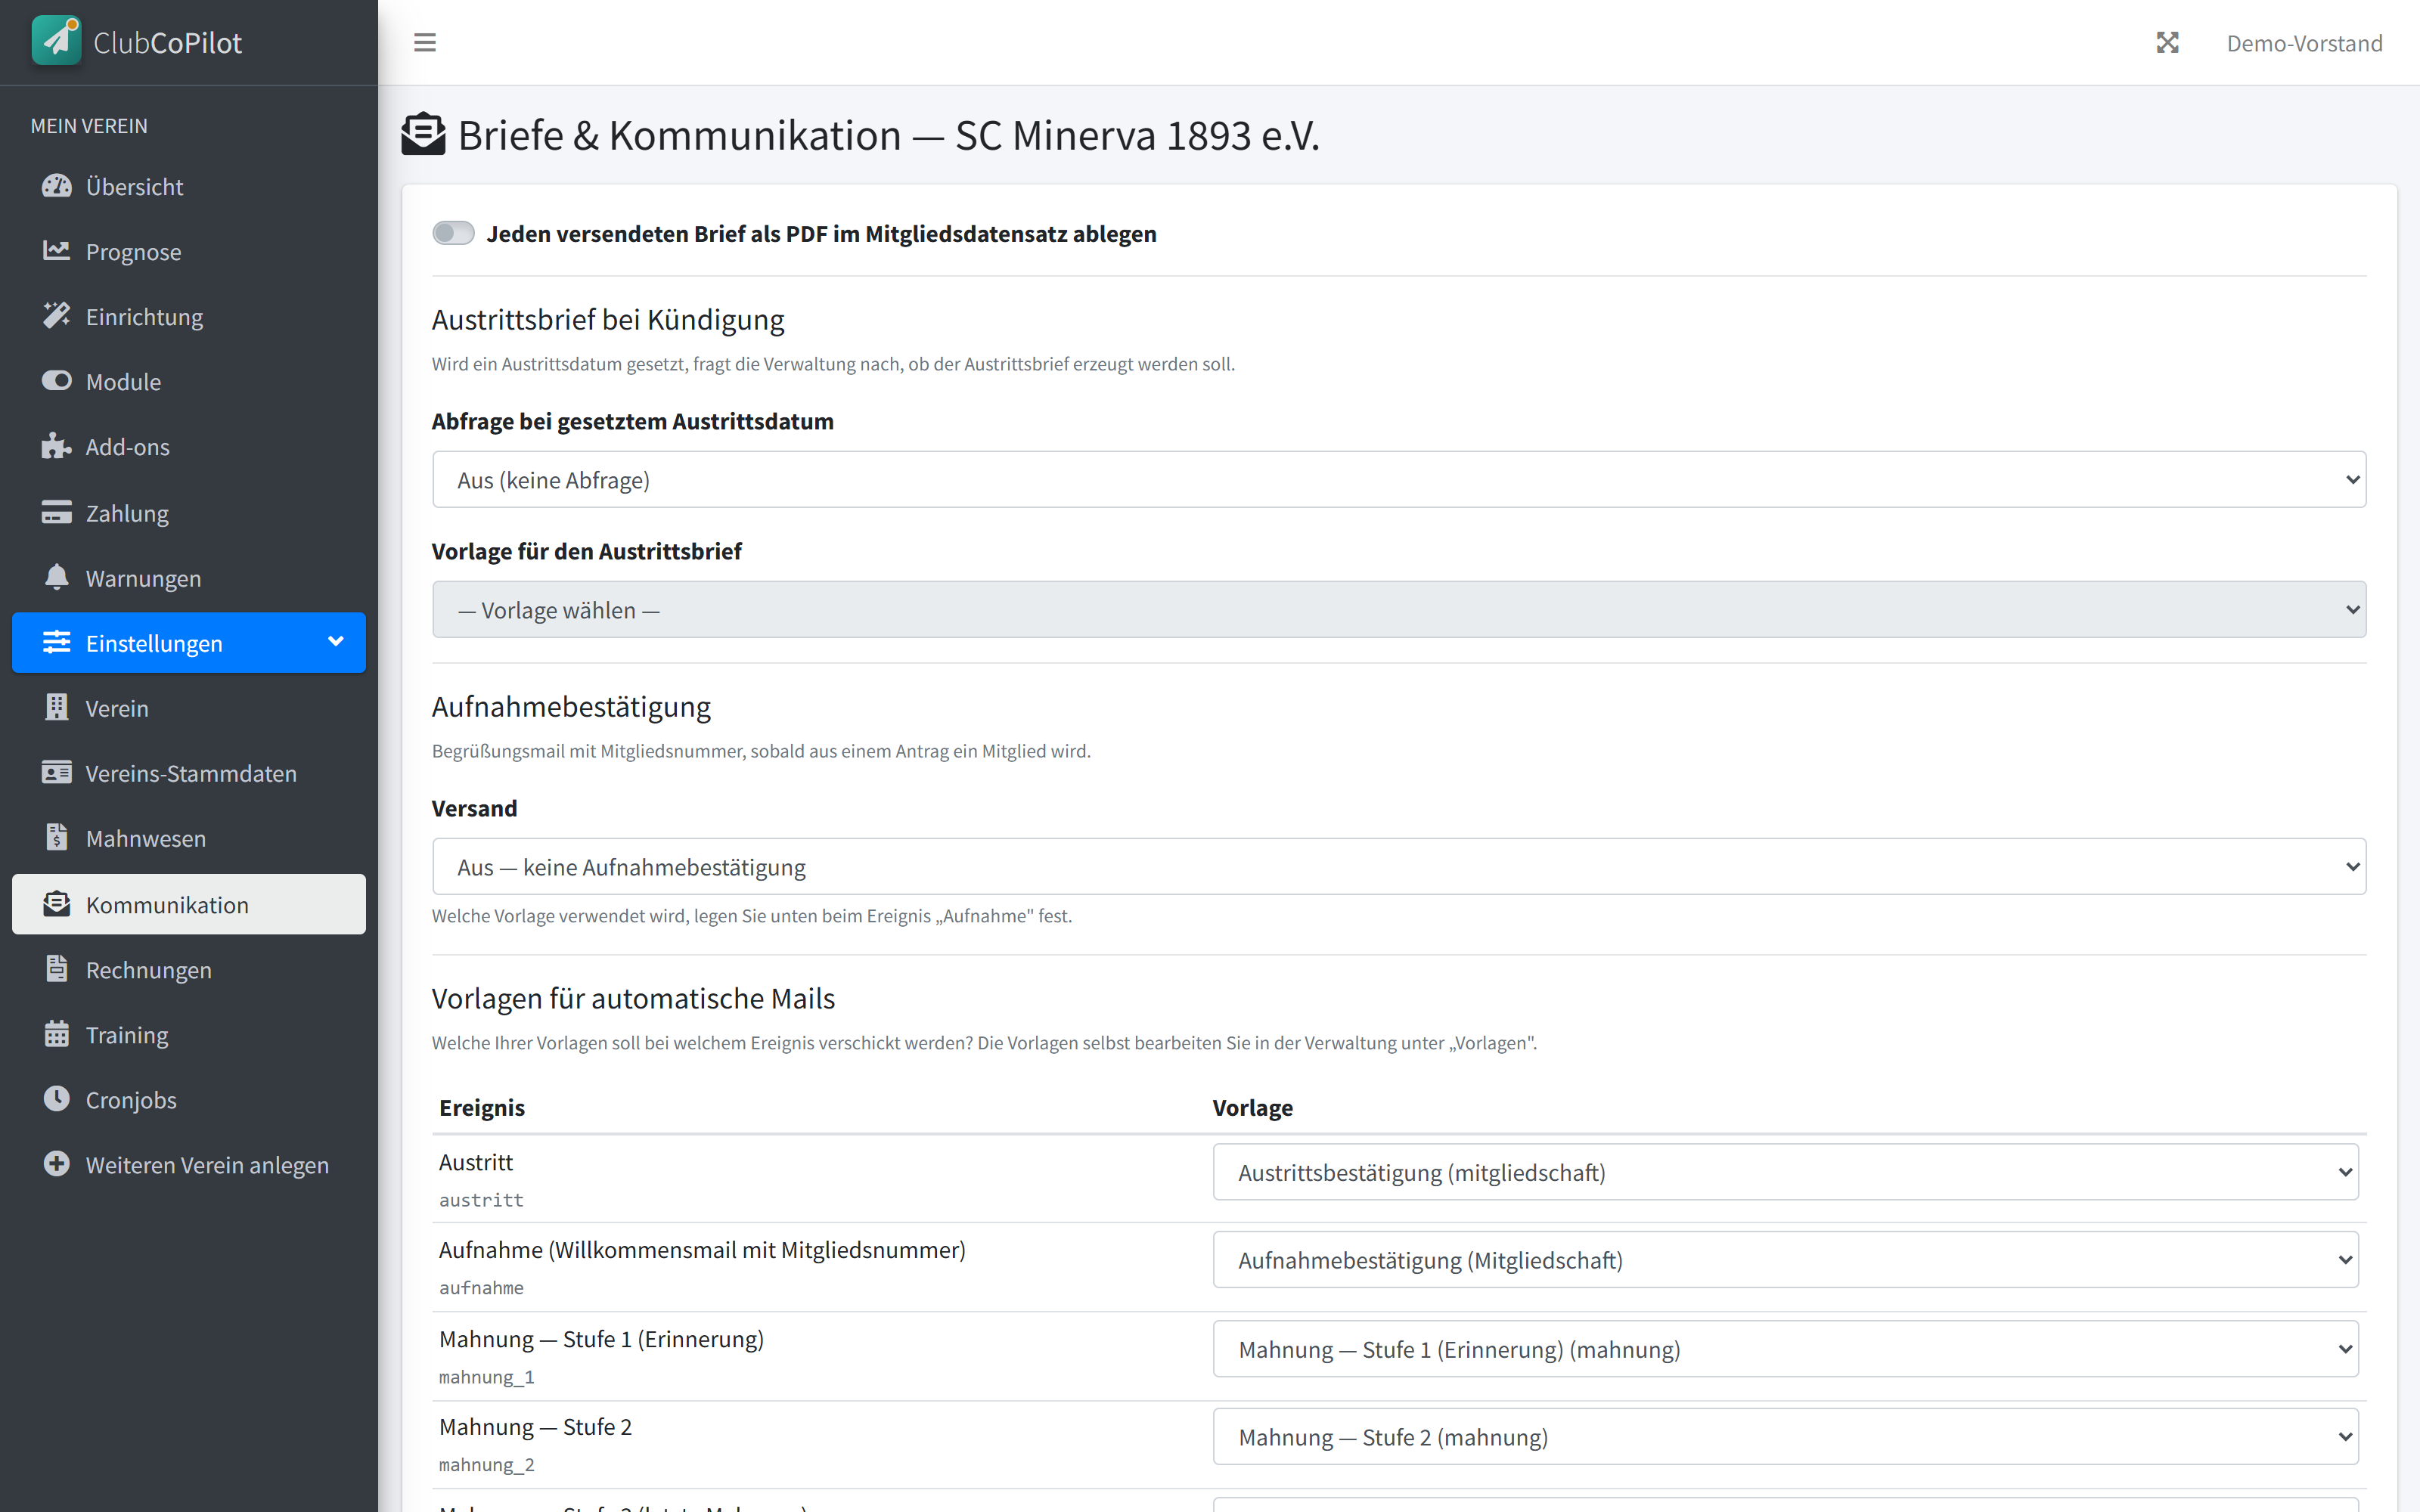Open the Abfrage bei Austrittsdatum dropdown
This screenshot has width=2420, height=1512.
click(1399, 479)
